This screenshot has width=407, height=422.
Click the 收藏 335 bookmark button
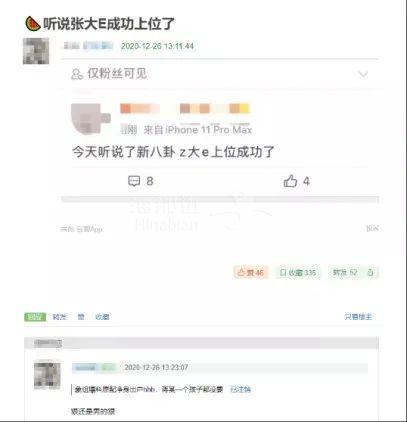(x=298, y=273)
